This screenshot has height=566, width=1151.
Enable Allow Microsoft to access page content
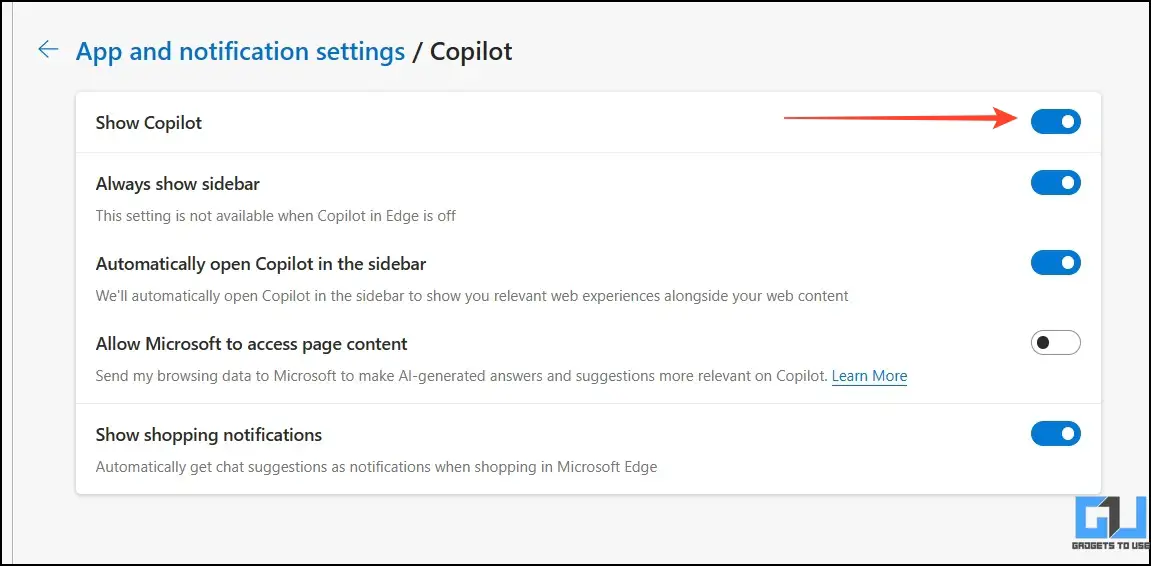(1056, 342)
